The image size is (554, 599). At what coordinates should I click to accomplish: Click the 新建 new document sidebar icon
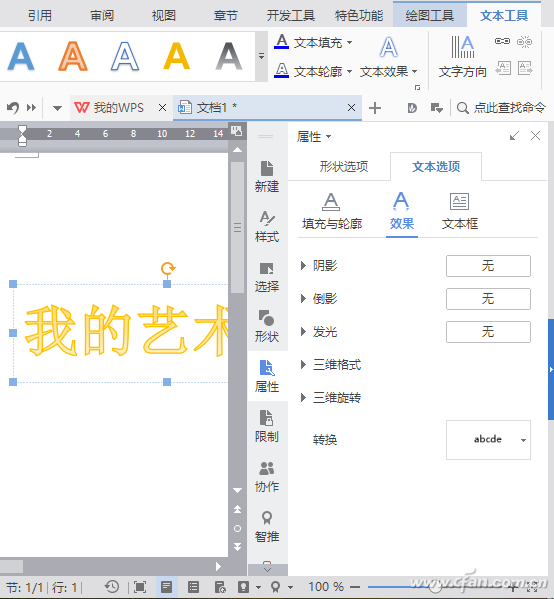point(267,177)
